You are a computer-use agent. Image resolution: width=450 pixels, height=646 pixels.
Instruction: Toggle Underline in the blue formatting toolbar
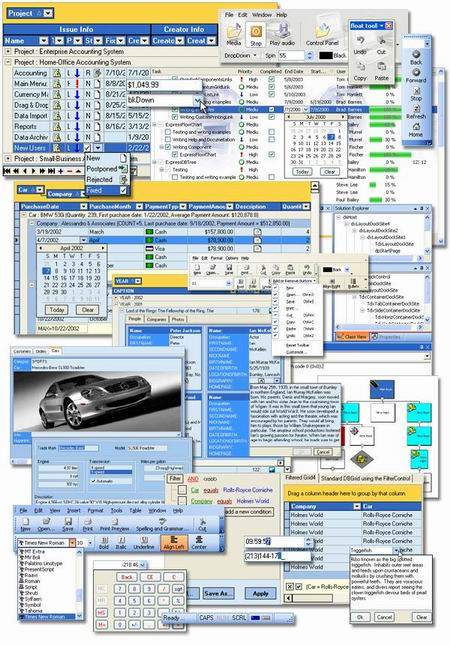[144, 541]
